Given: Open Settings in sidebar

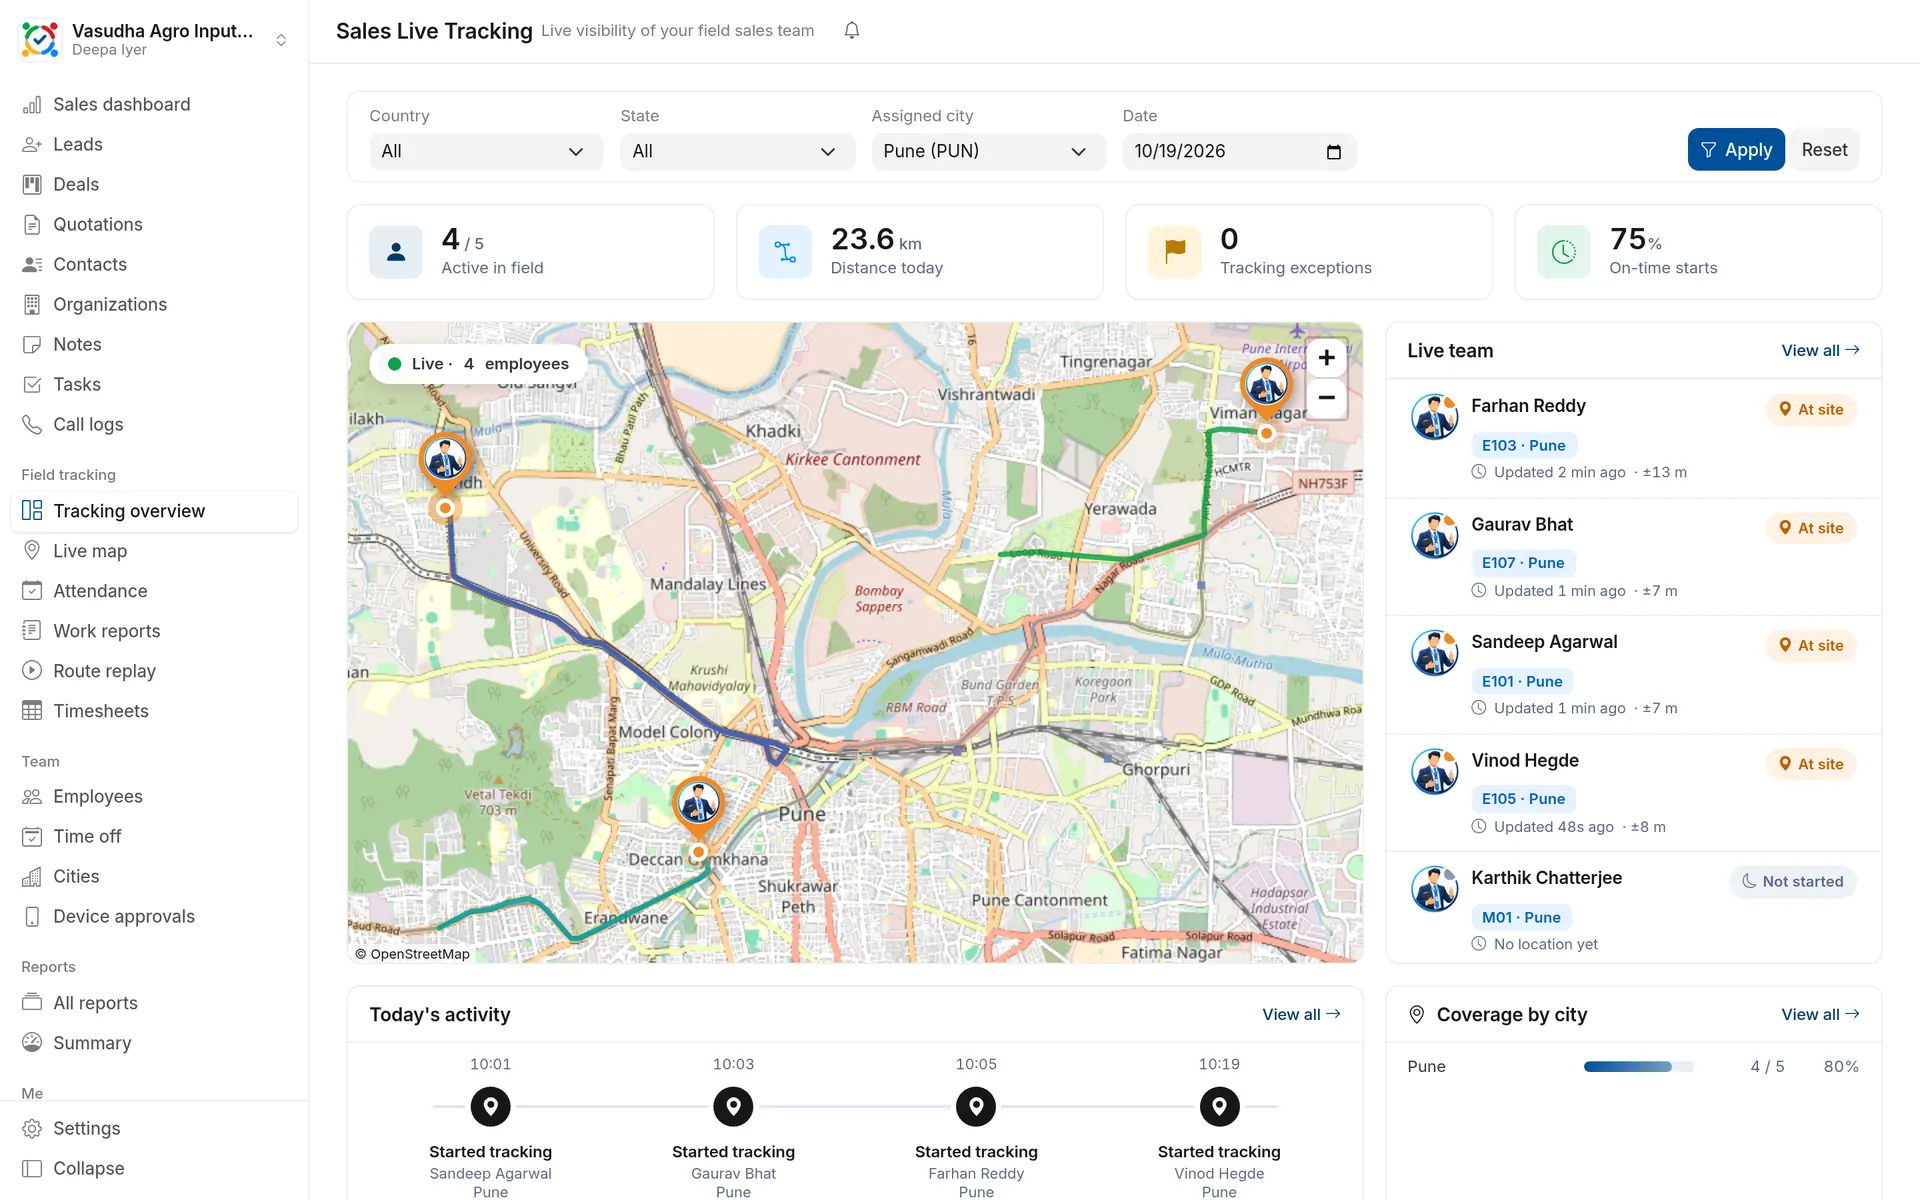Looking at the screenshot, I should [x=154, y=1129].
